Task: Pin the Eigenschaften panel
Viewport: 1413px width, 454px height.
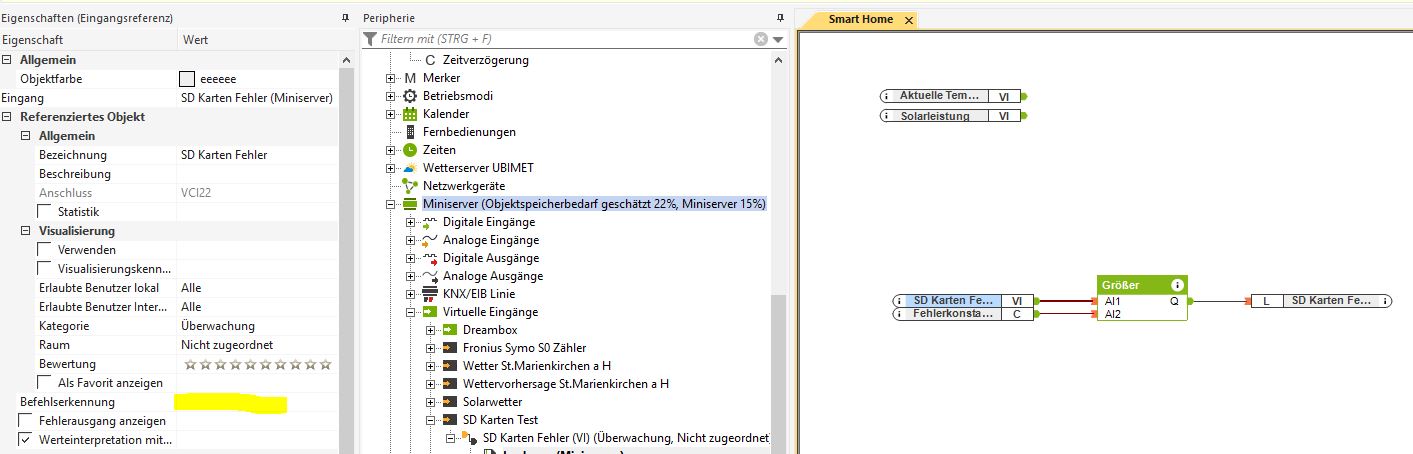Action: [345, 18]
